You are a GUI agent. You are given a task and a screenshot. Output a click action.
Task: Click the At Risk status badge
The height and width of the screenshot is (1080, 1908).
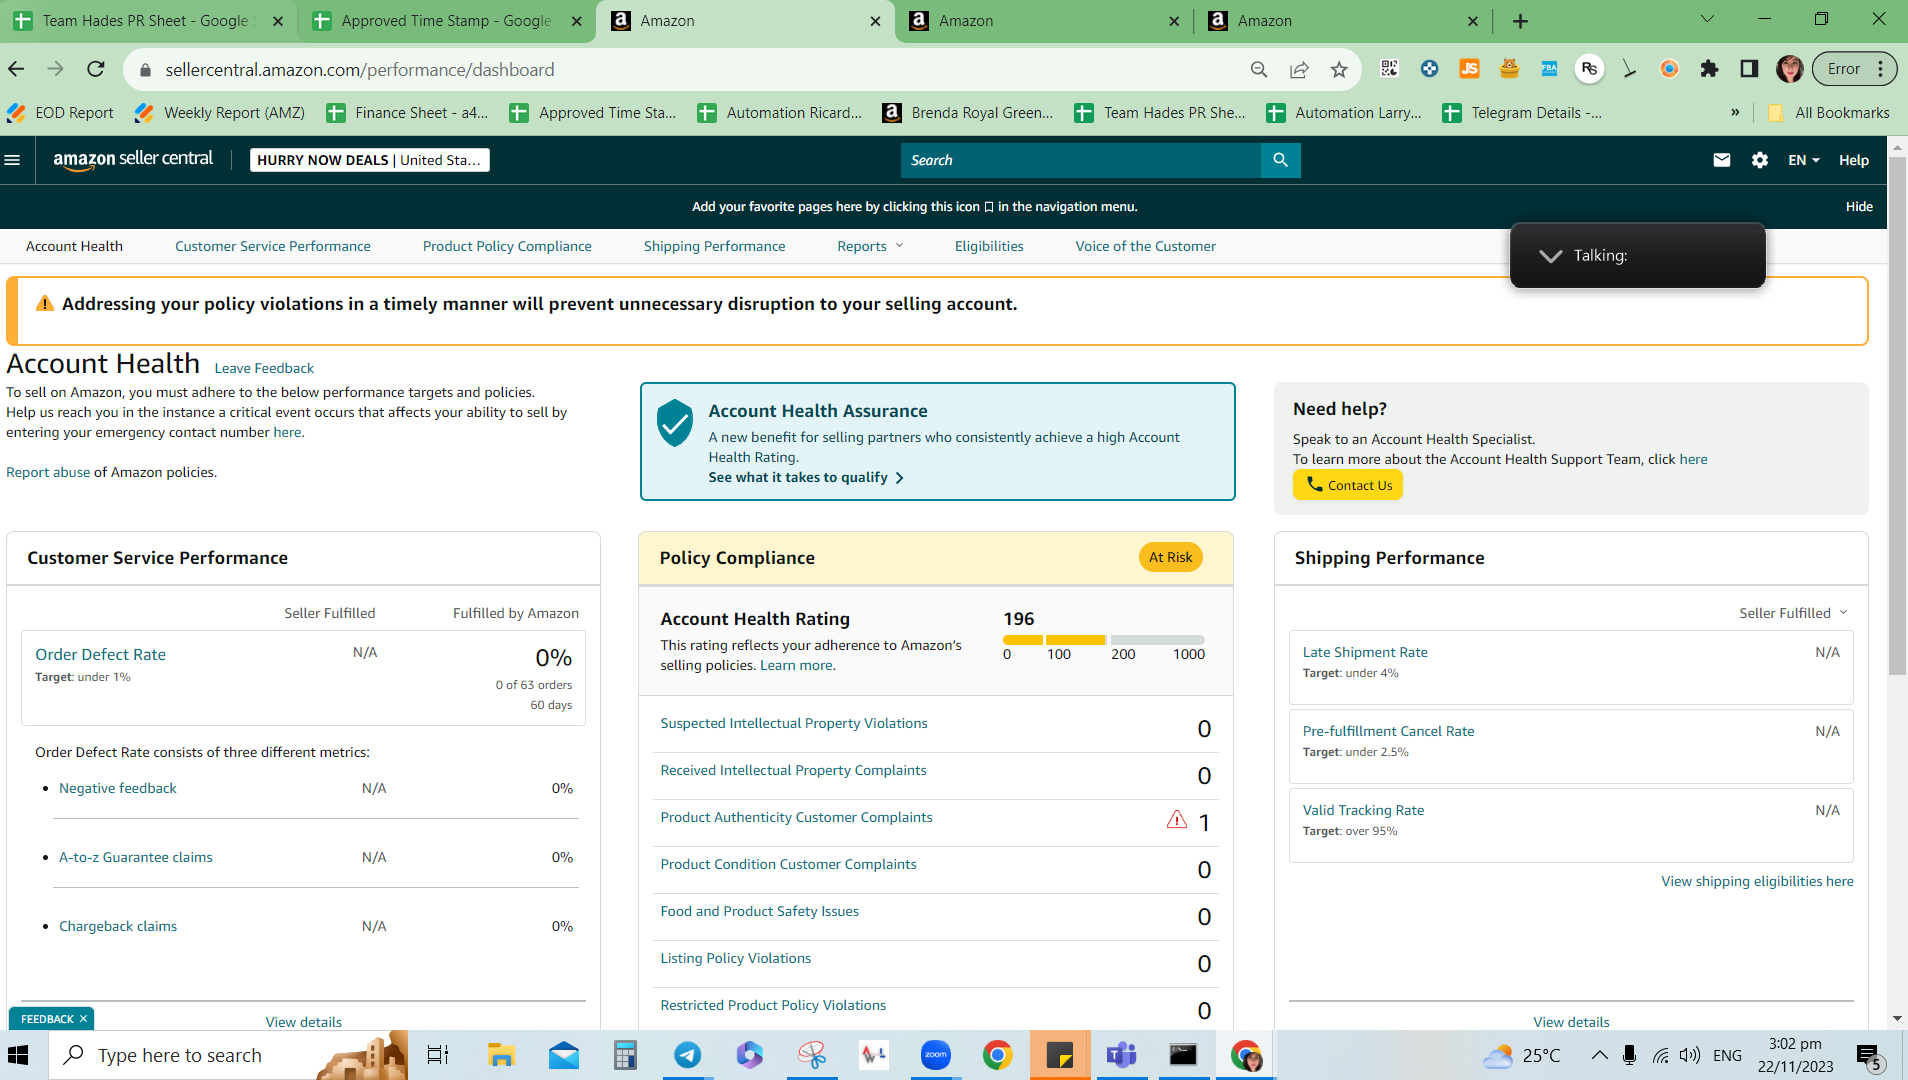coord(1170,557)
